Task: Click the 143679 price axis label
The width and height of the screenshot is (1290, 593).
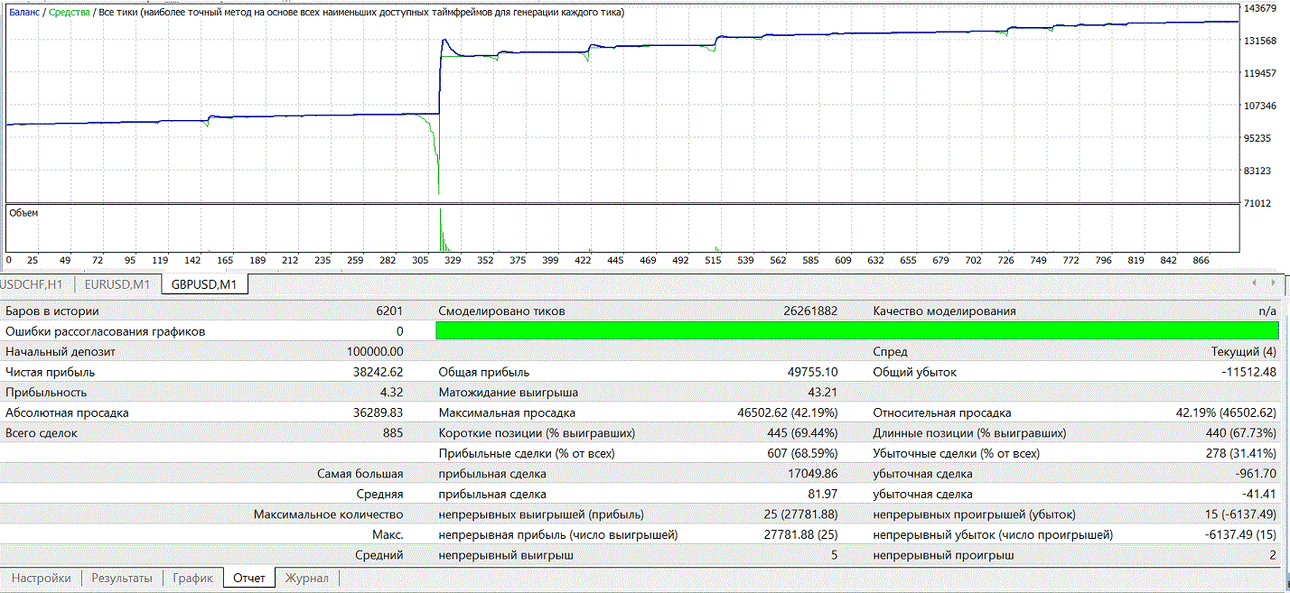Action: 1261,8
